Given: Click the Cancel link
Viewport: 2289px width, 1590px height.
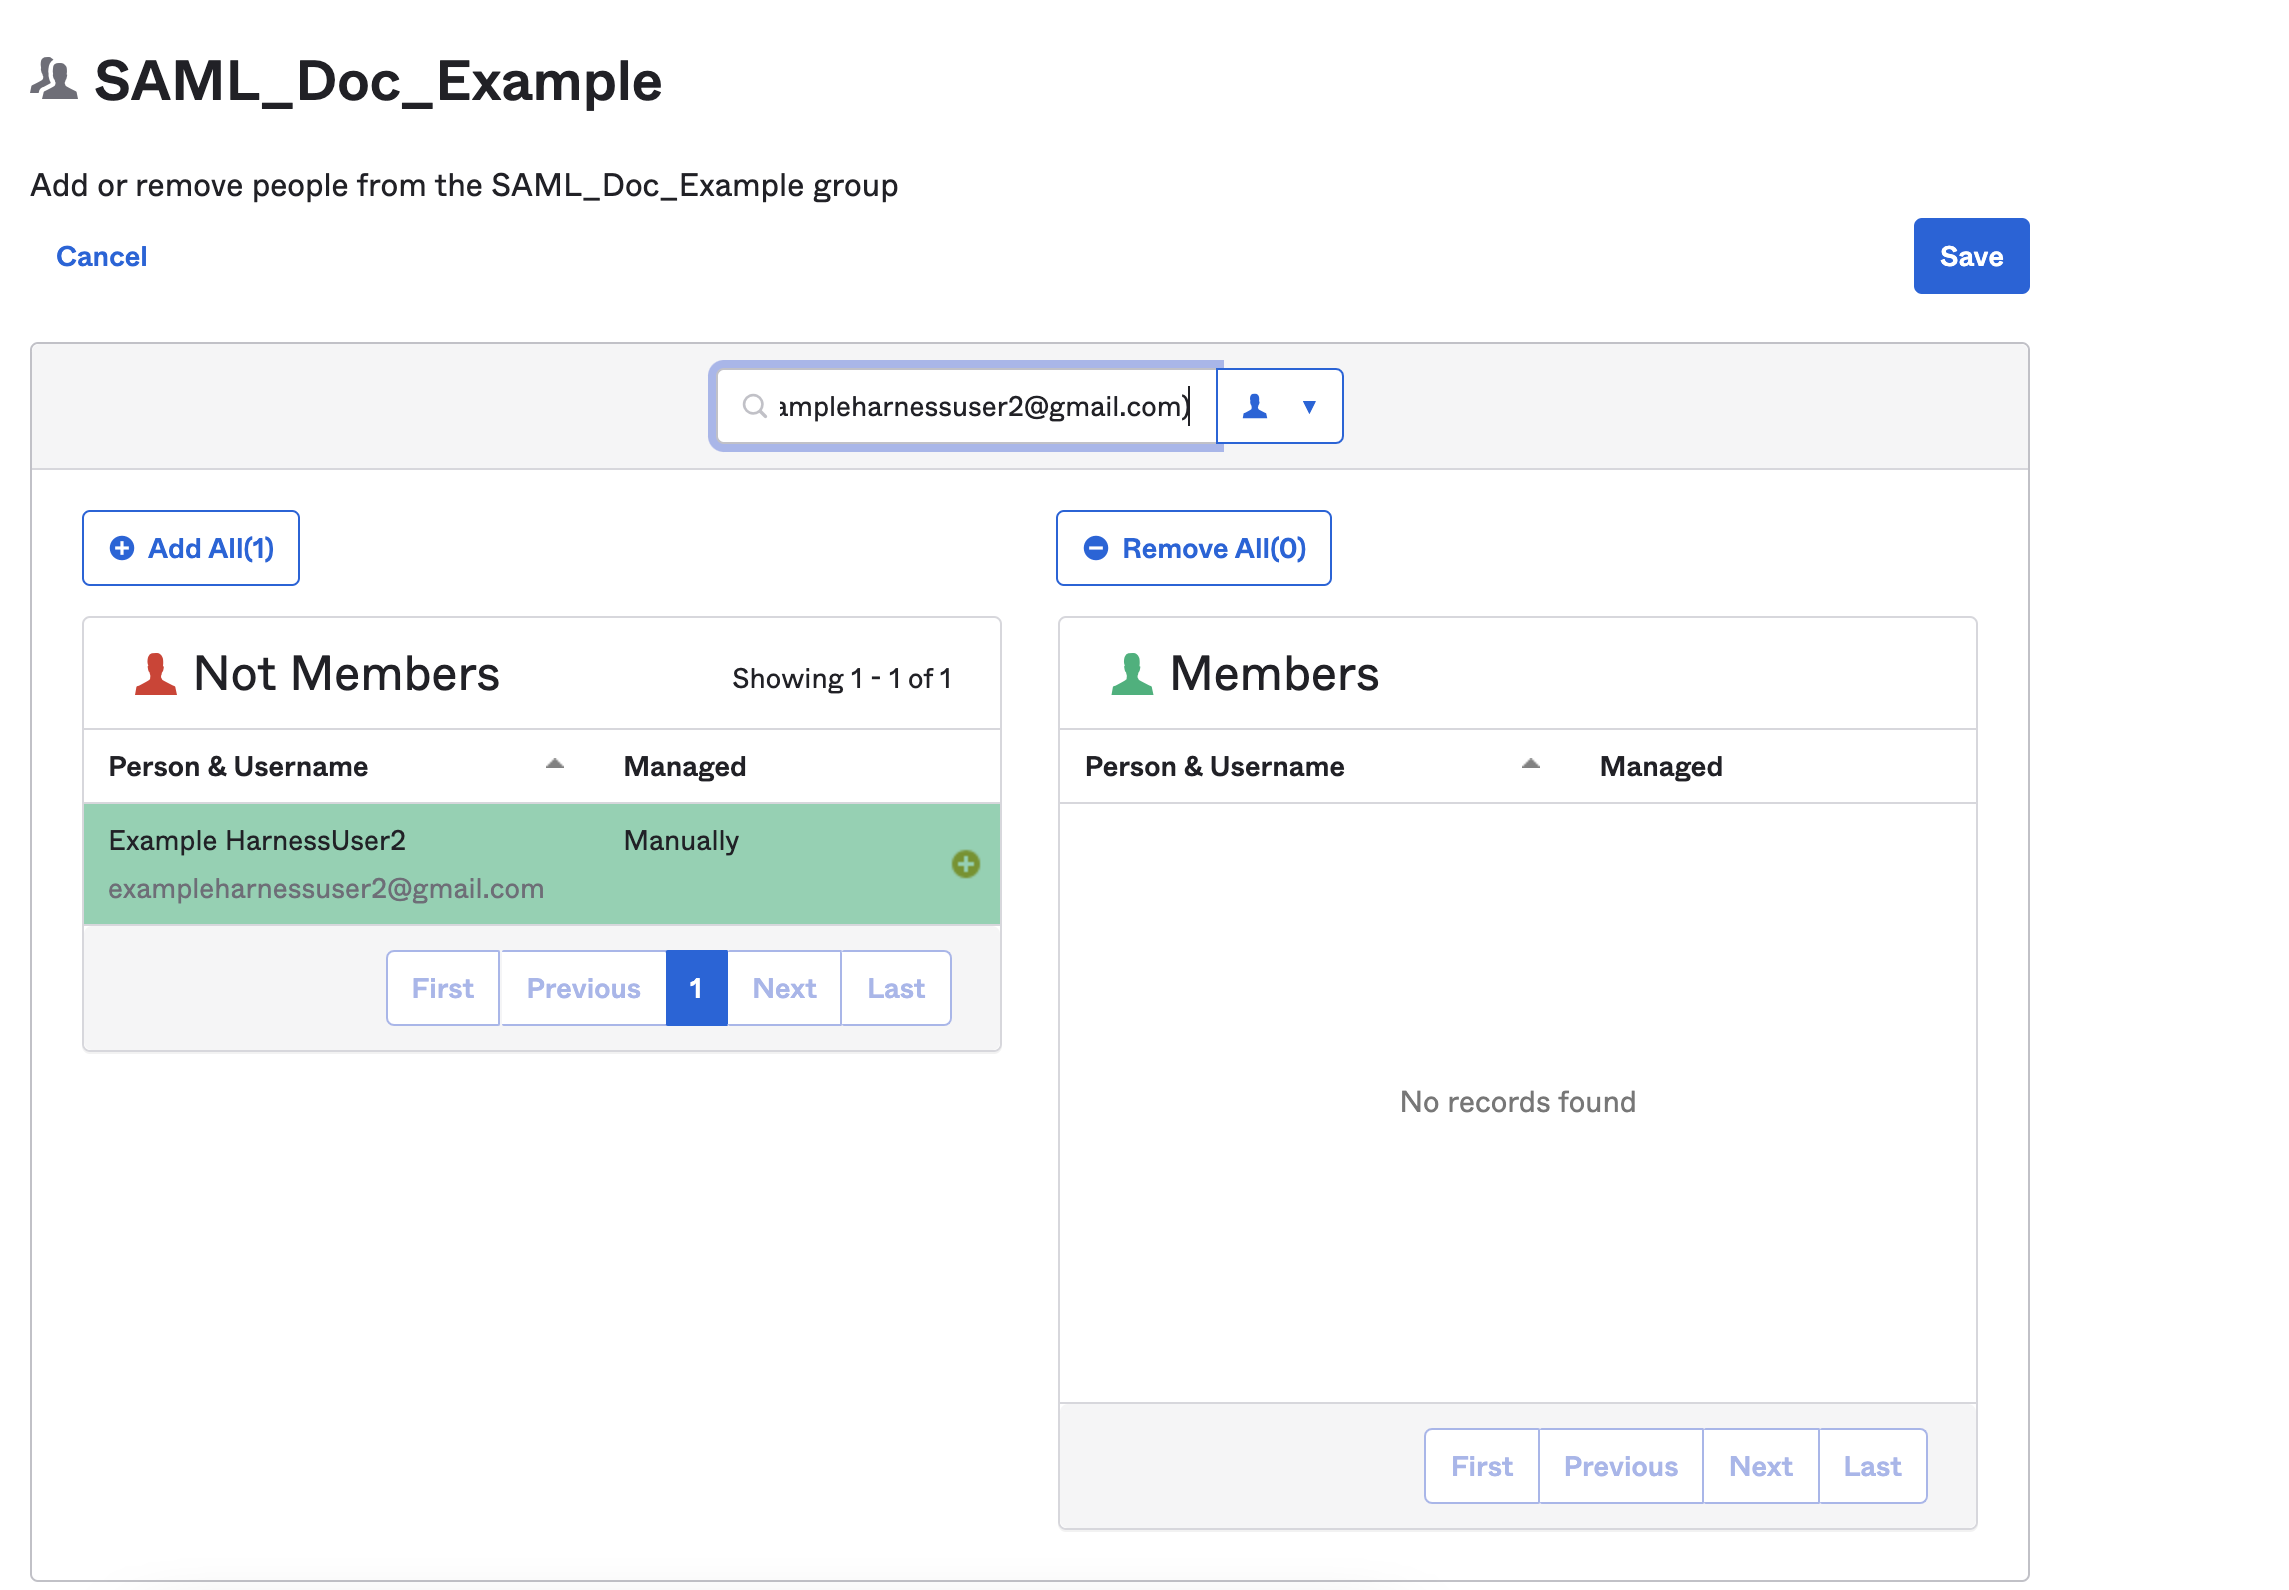Looking at the screenshot, I should tap(101, 256).
